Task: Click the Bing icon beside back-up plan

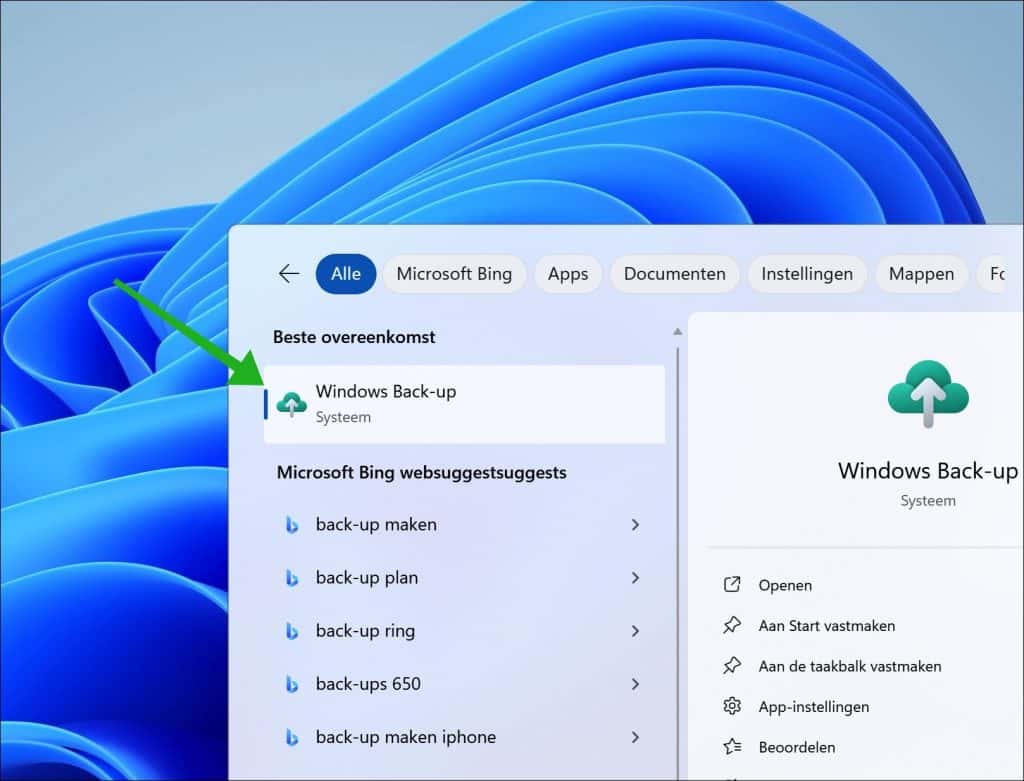Action: pyautogui.click(x=291, y=578)
